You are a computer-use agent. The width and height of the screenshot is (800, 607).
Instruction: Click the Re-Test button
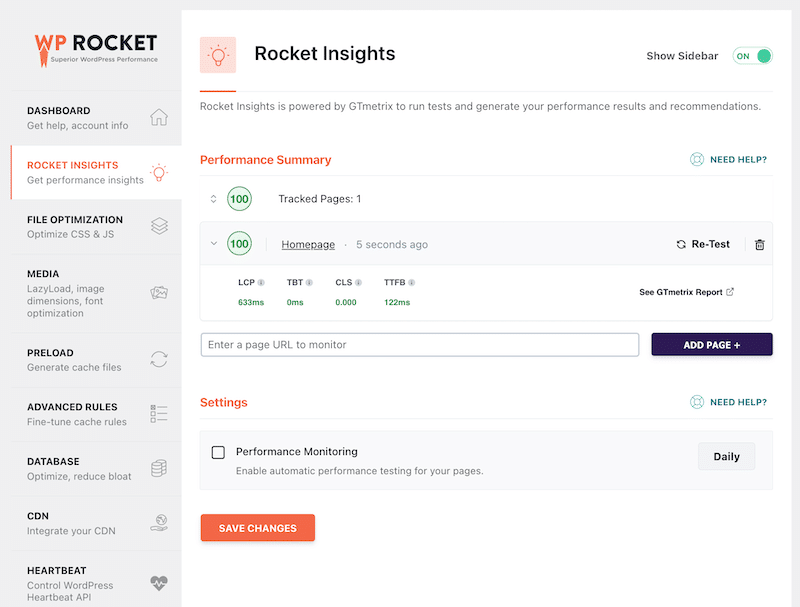(x=703, y=244)
